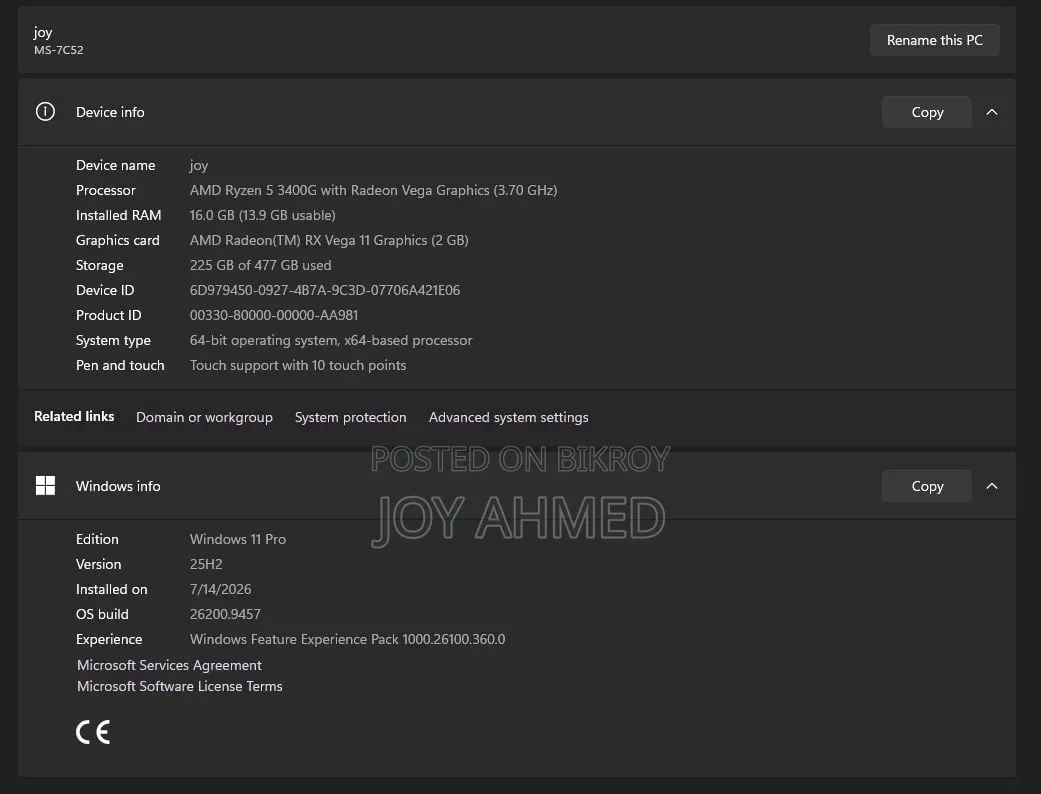Click the CE certification mark
Viewport: 1041px width, 794px height.
[93, 732]
